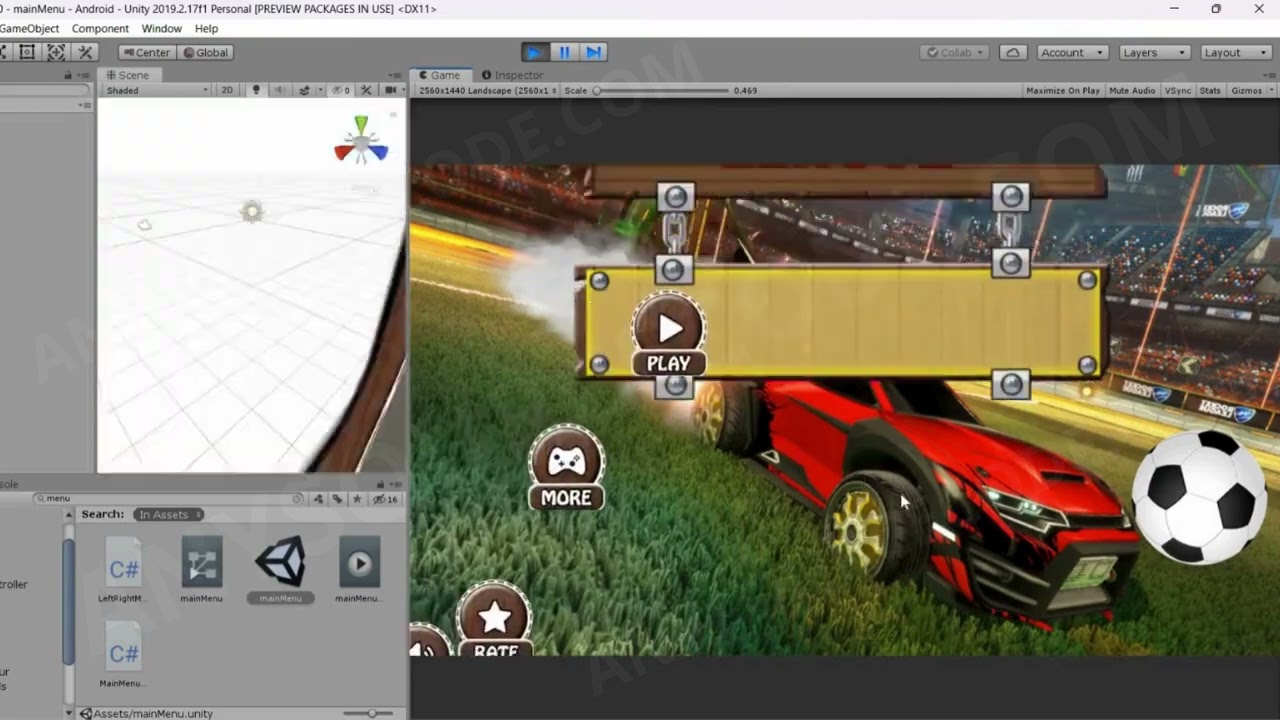The width and height of the screenshot is (1280, 720).
Task: Click the soccer ball in game view
Action: 1199,497
